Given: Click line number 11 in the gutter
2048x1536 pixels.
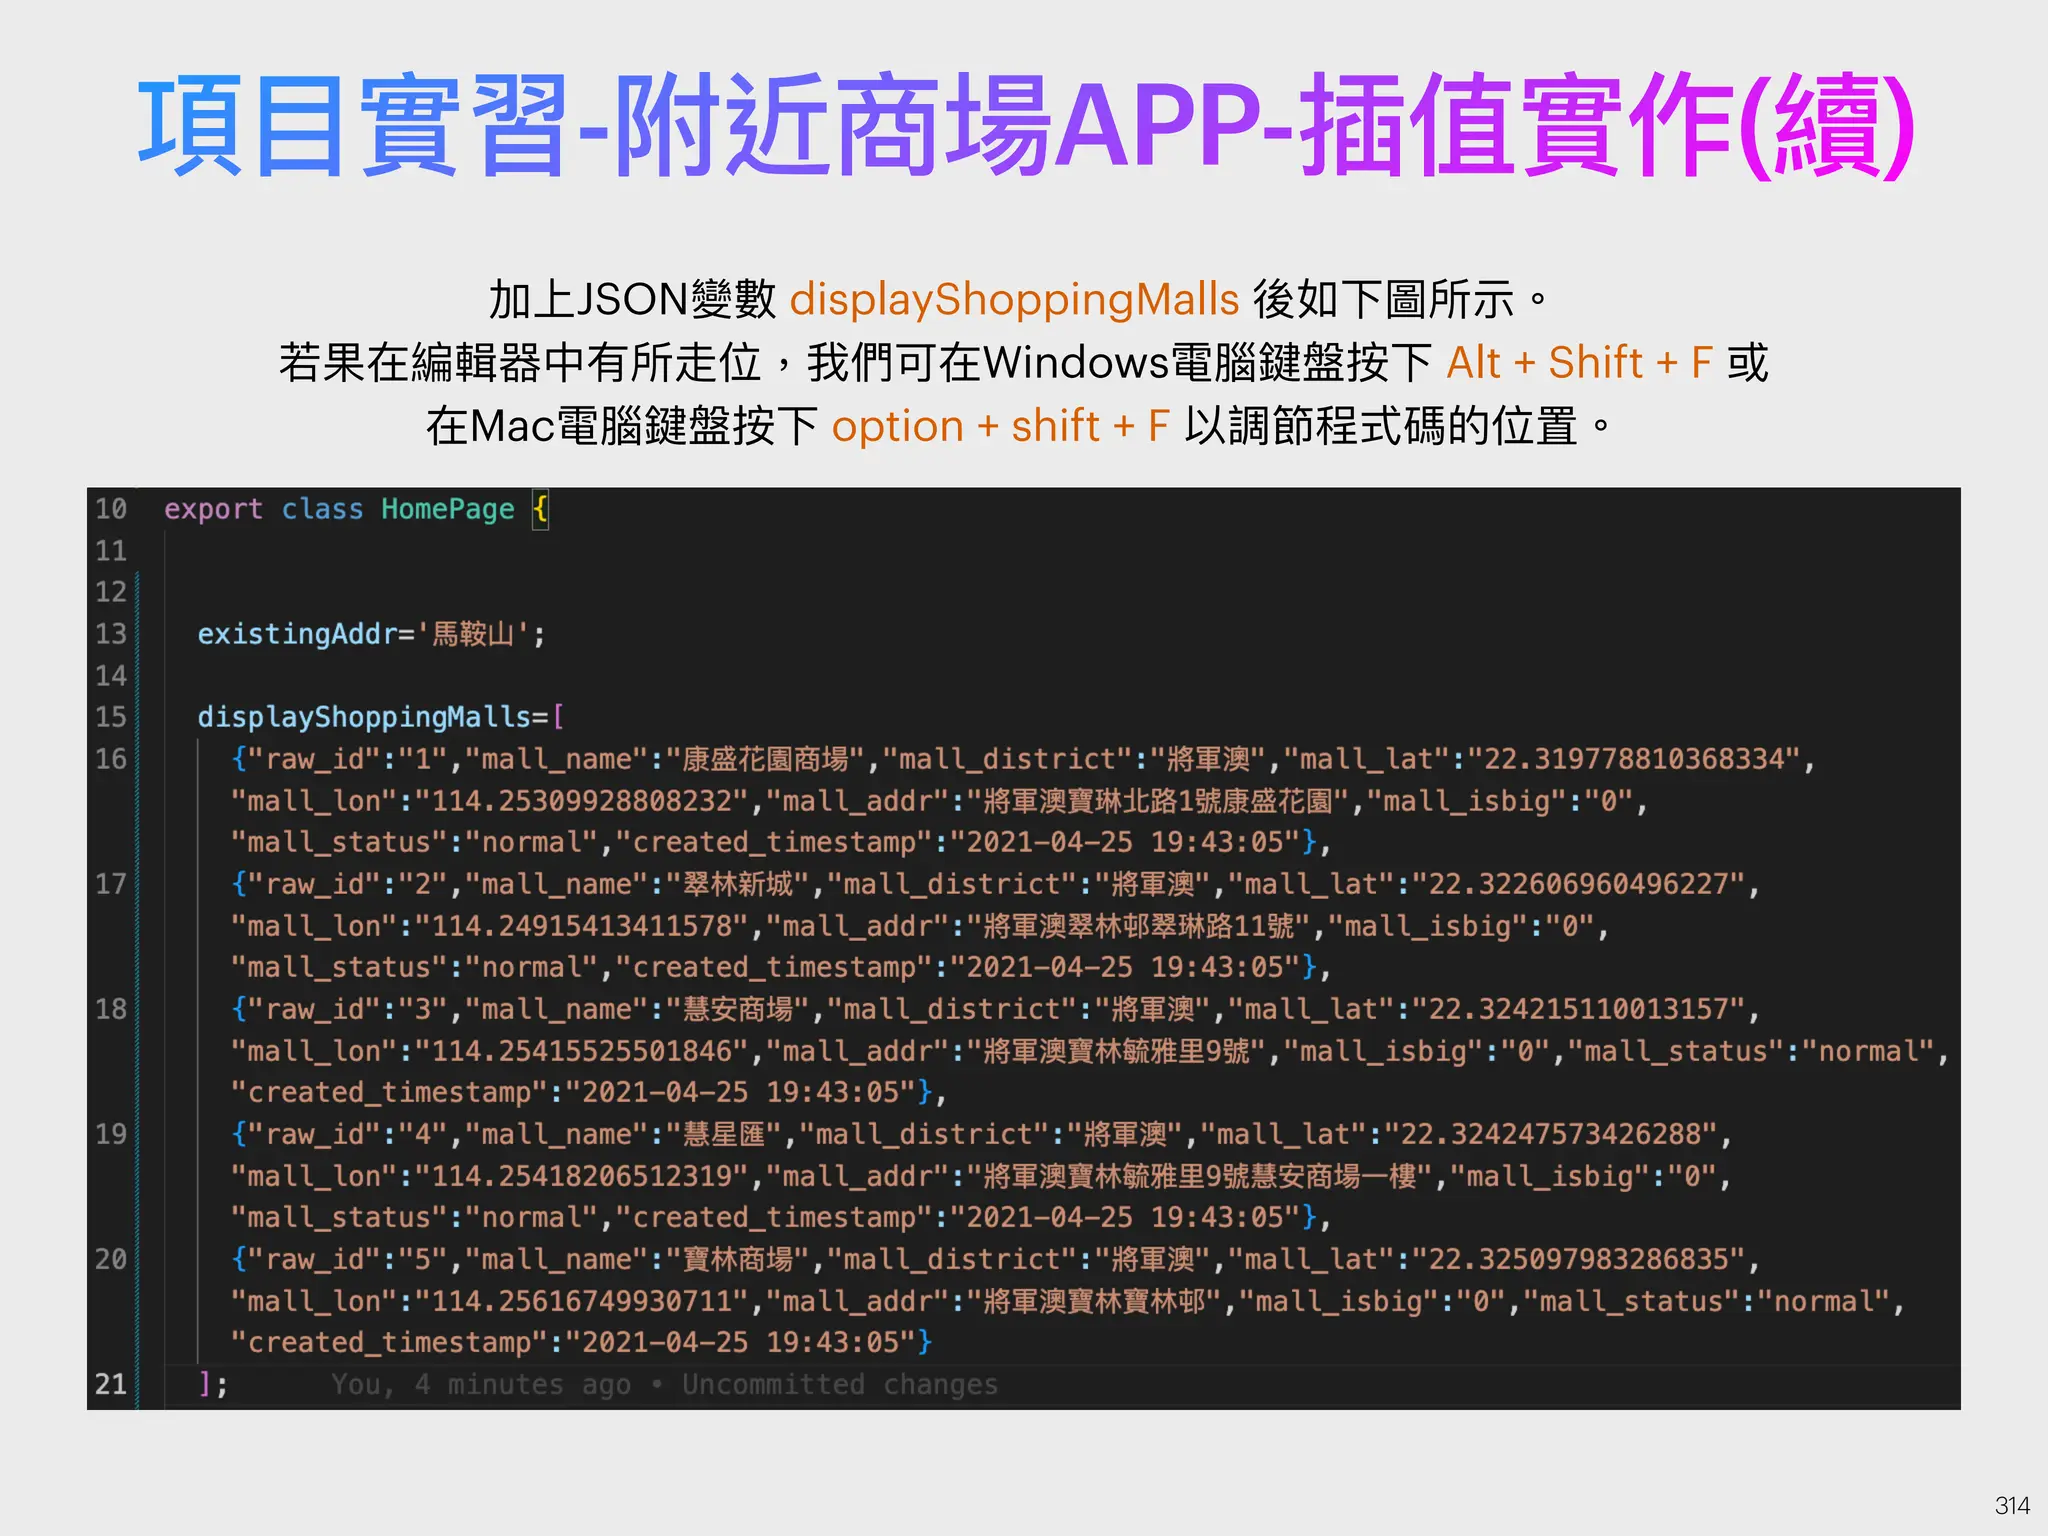Looking at the screenshot, I should coord(111,551).
